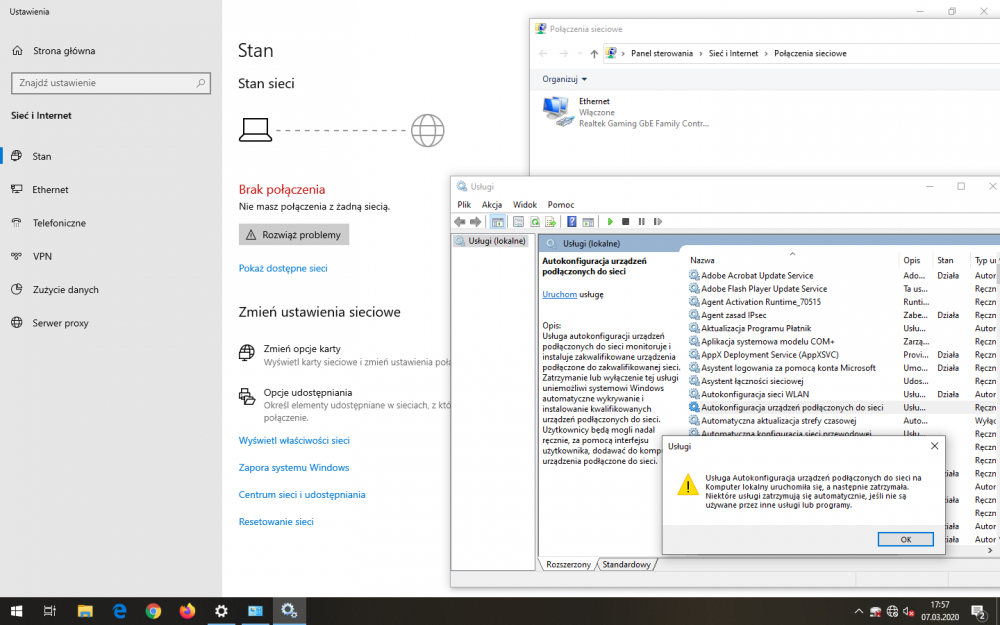Click the Up arrow in Połączenia sieciowe
Image resolution: width=1000 pixels, height=625 pixels.
coord(594,53)
